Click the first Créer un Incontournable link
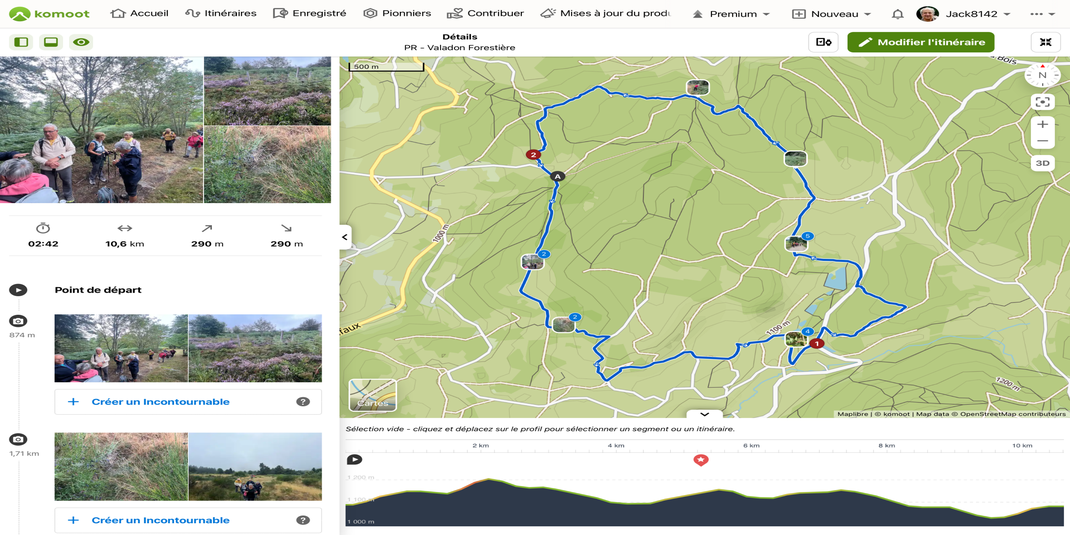Image resolution: width=1070 pixels, height=535 pixels. tap(160, 402)
